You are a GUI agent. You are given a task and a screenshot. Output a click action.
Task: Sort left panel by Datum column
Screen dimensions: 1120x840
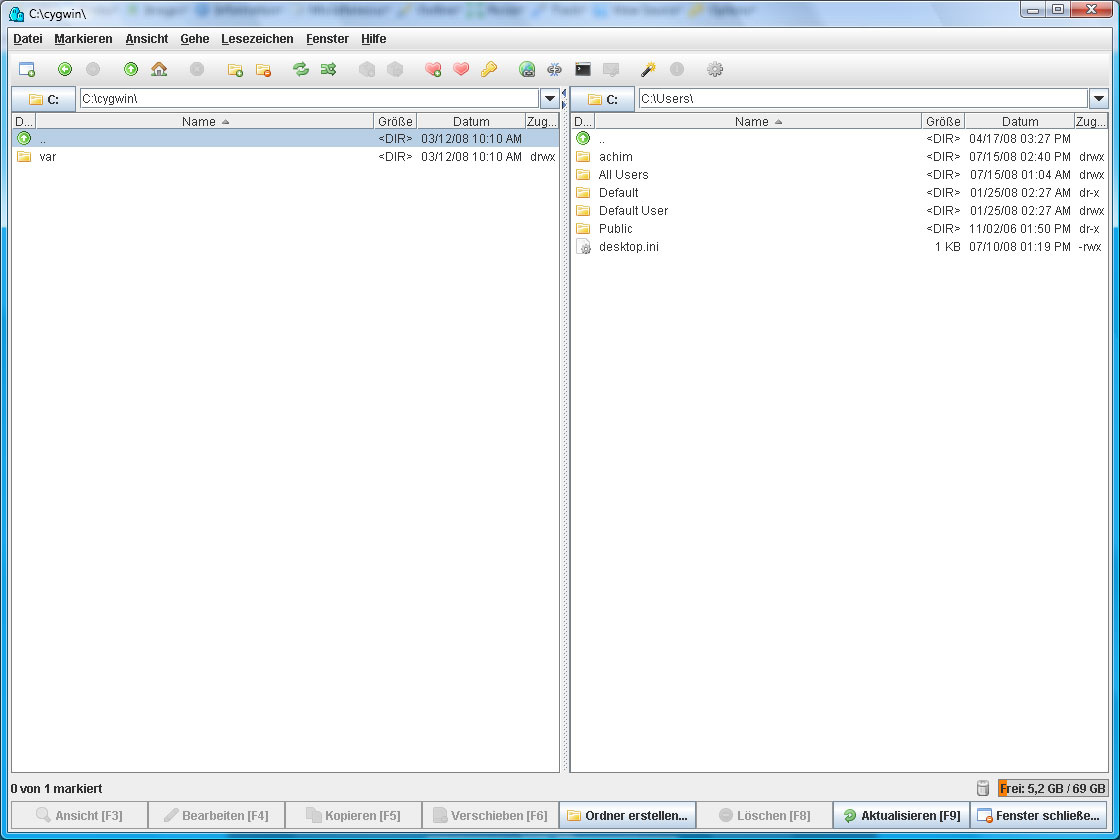click(x=471, y=121)
